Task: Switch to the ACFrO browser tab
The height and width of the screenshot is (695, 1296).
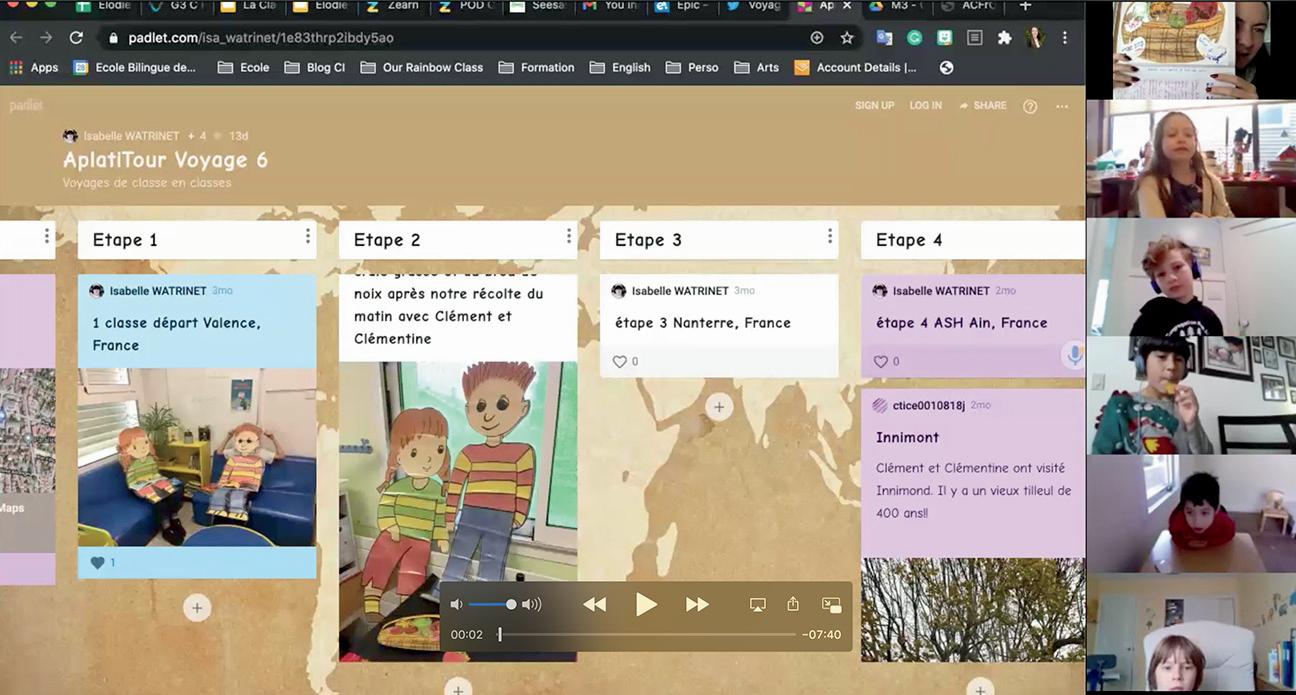Action: point(968,7)
